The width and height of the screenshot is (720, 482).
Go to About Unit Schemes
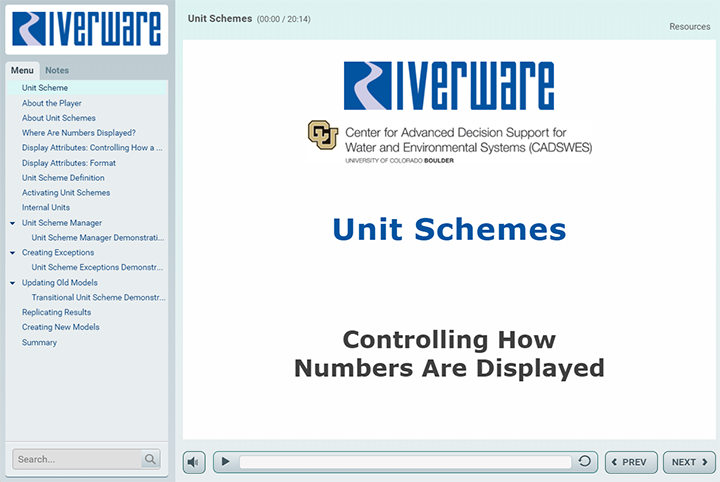tap(59, 118)
